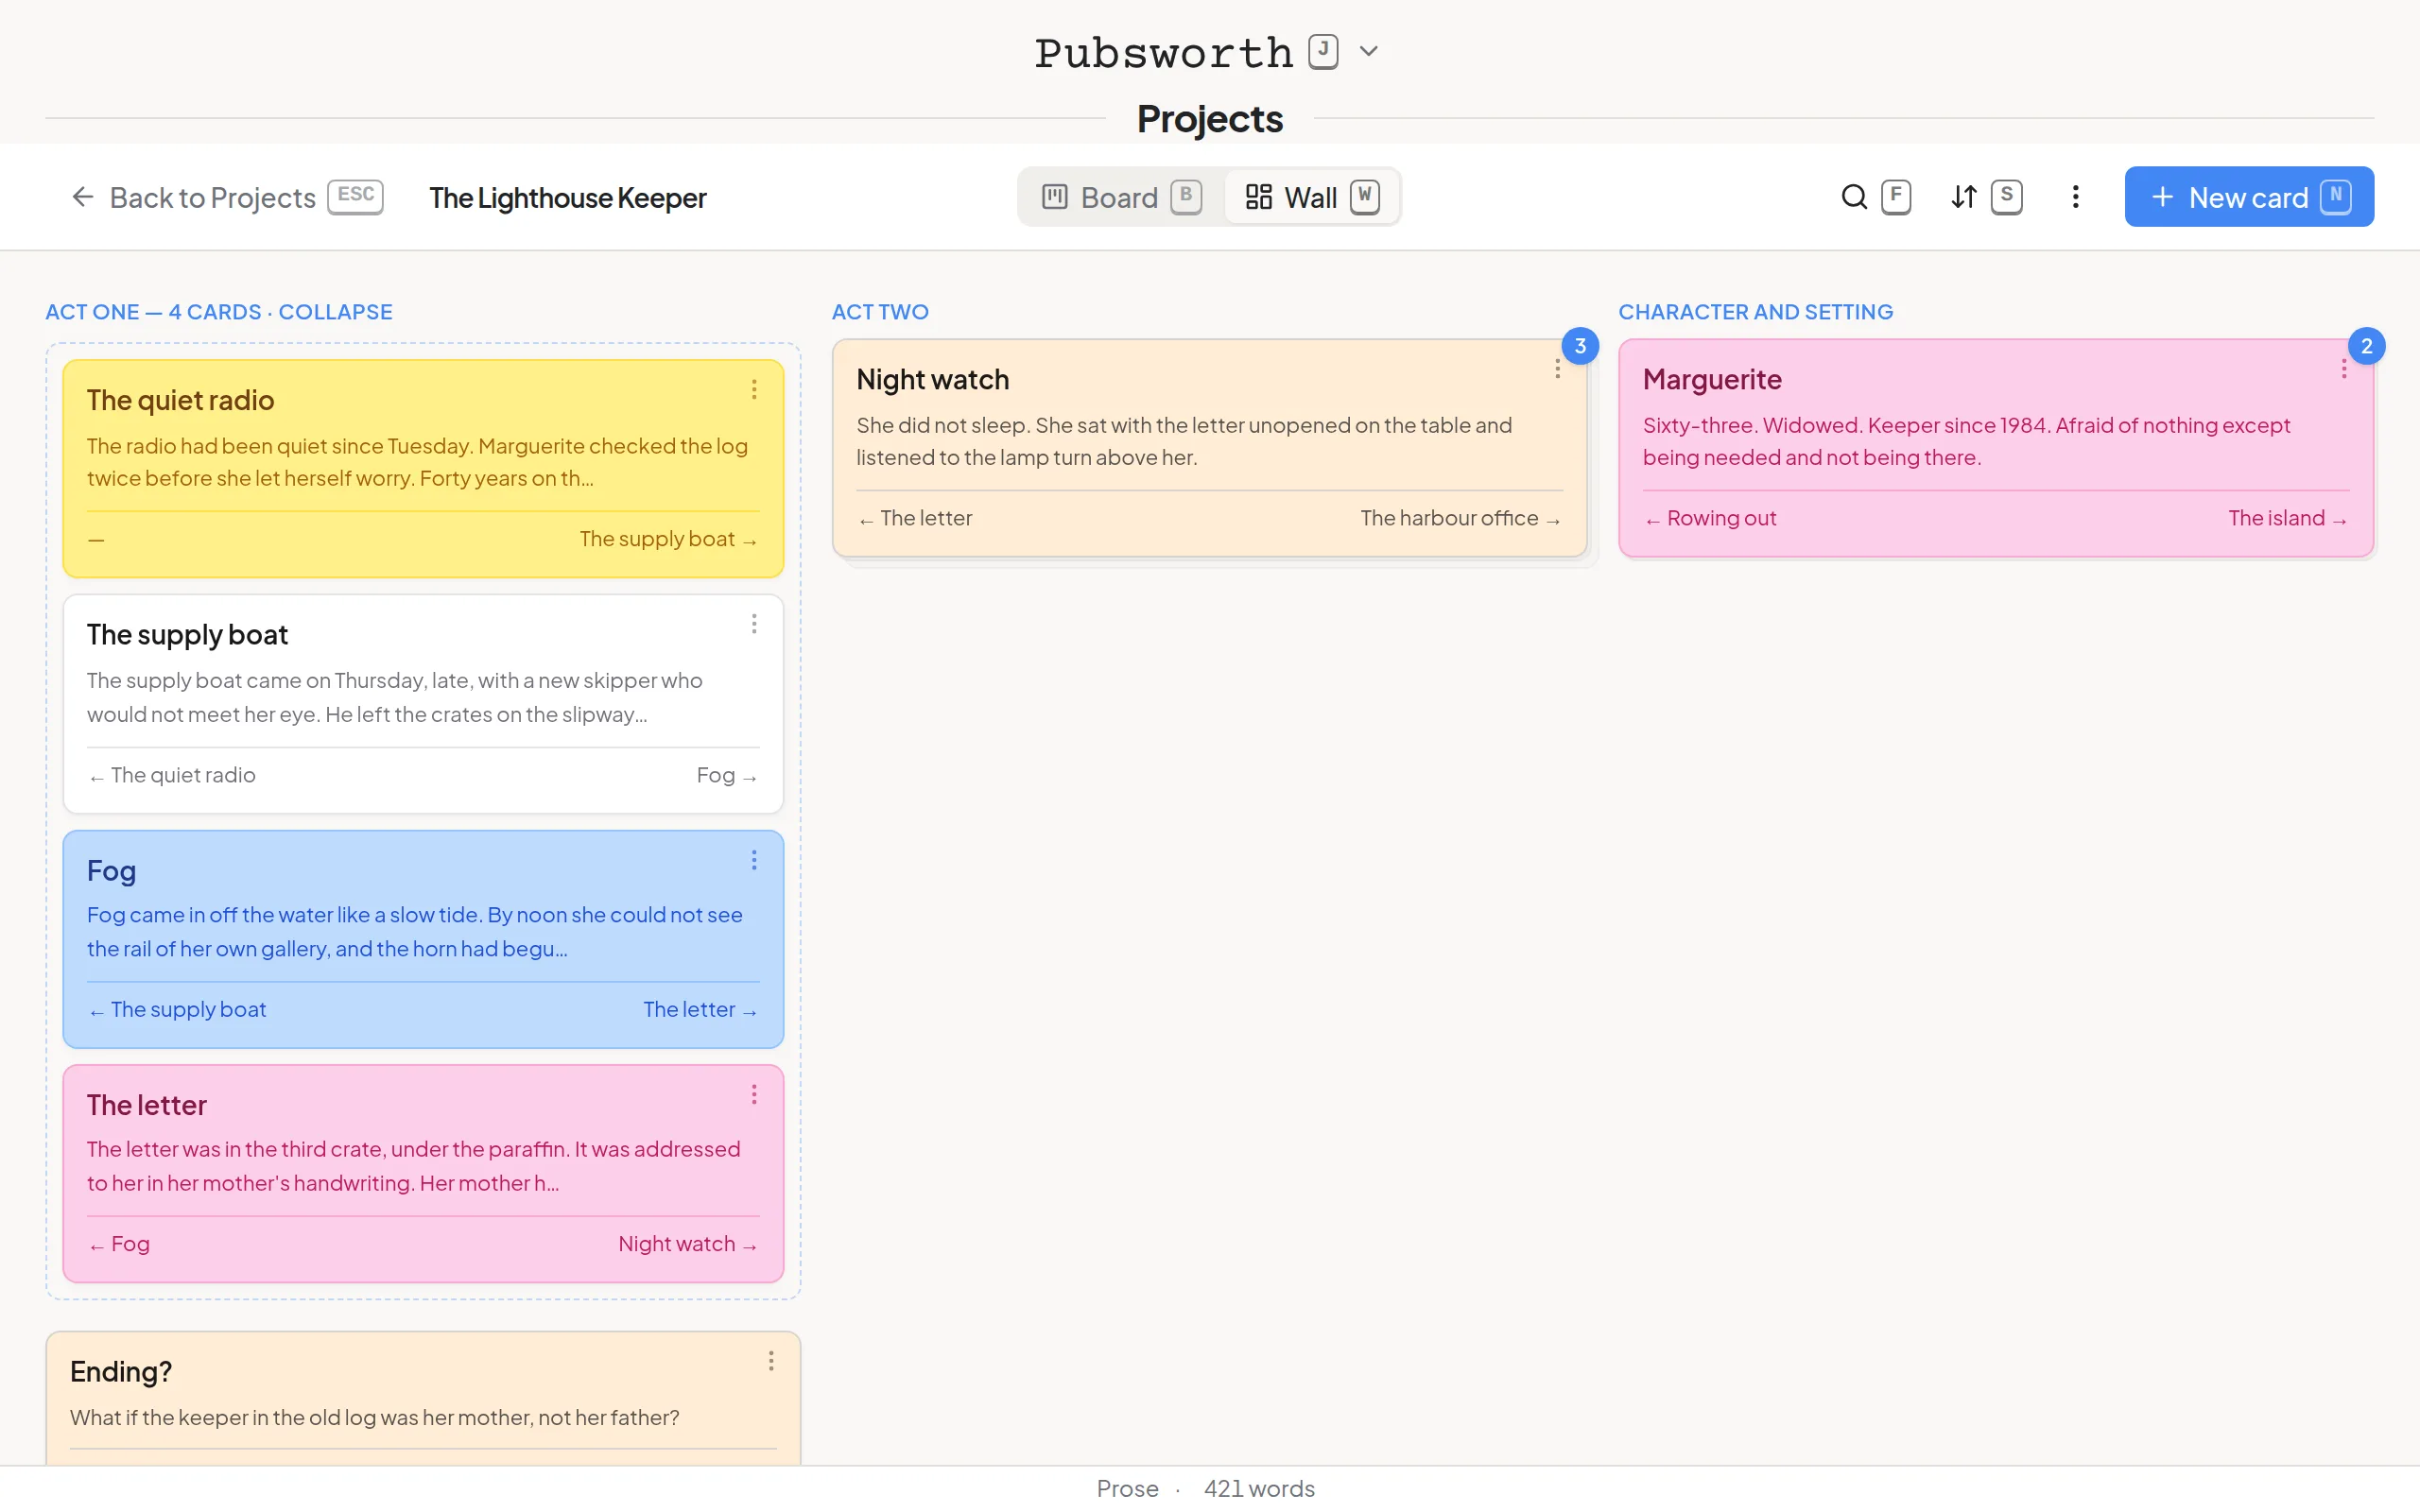Click the ACT TWO column header
2420x1512 pixels.
pyautogui.click(x=880, y=312)
